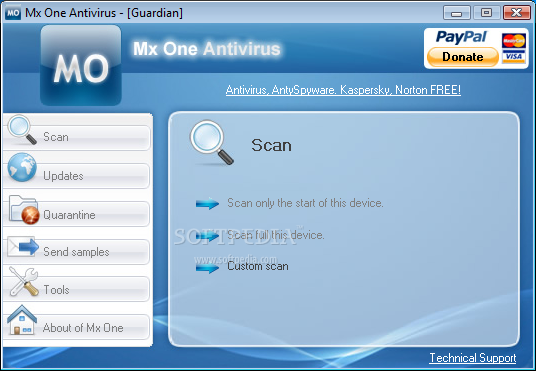Click the magnifying glass icon beside the sidebar Scan button
The image size is (536, 371).
[22, 129]
